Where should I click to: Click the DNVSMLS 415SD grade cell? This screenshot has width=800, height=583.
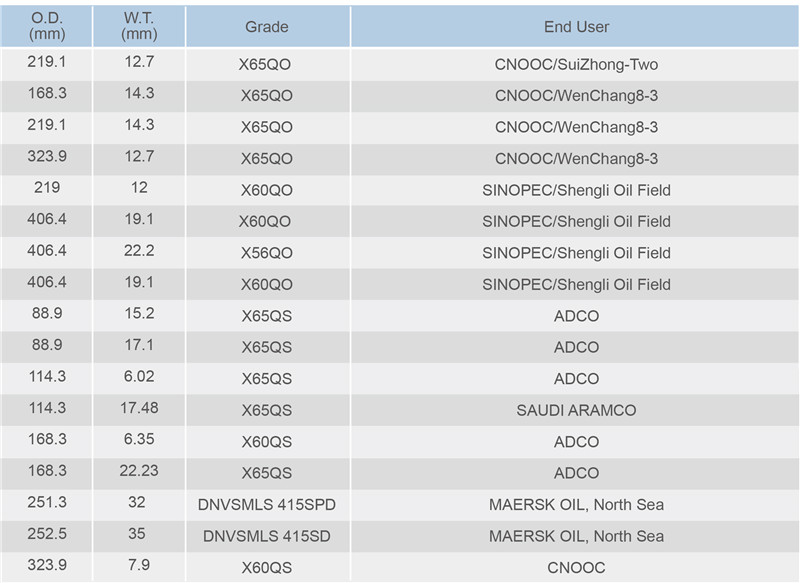click(268, 536)
